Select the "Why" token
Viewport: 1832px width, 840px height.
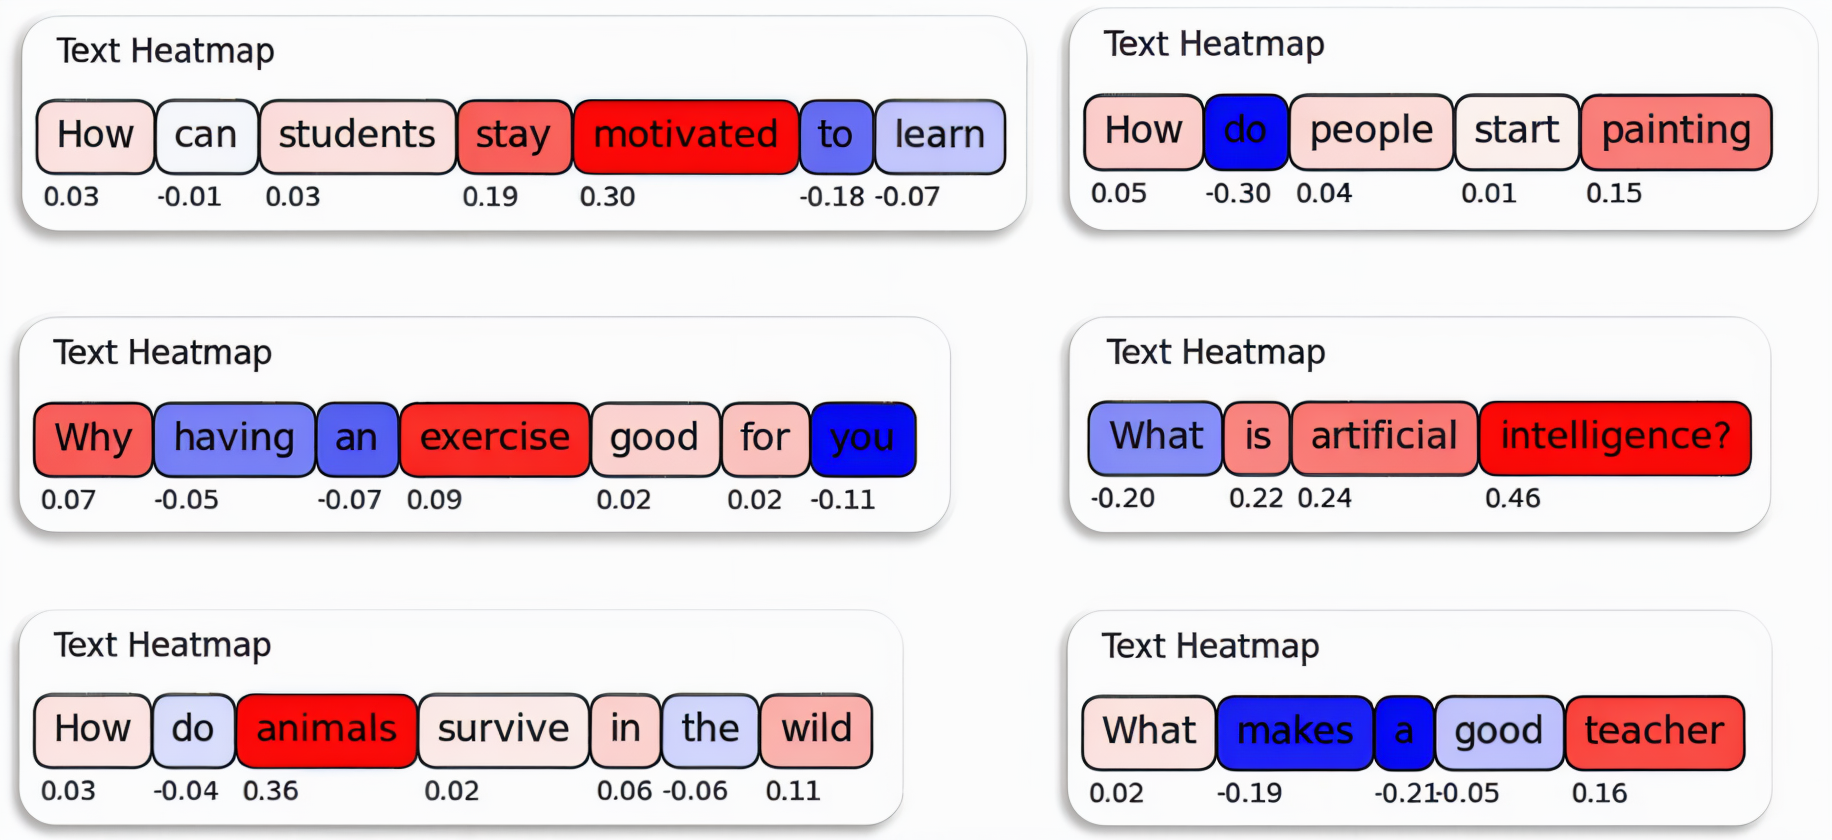tap(93, 439)
